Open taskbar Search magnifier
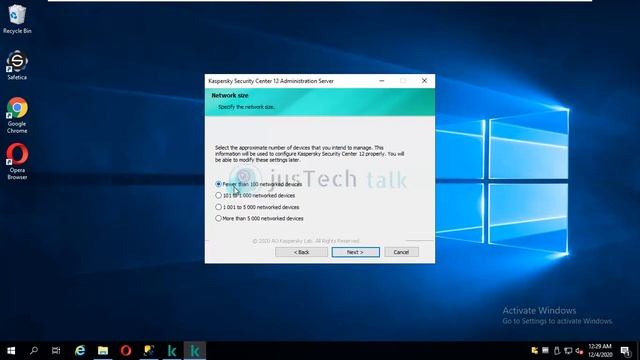 (34, 351)
